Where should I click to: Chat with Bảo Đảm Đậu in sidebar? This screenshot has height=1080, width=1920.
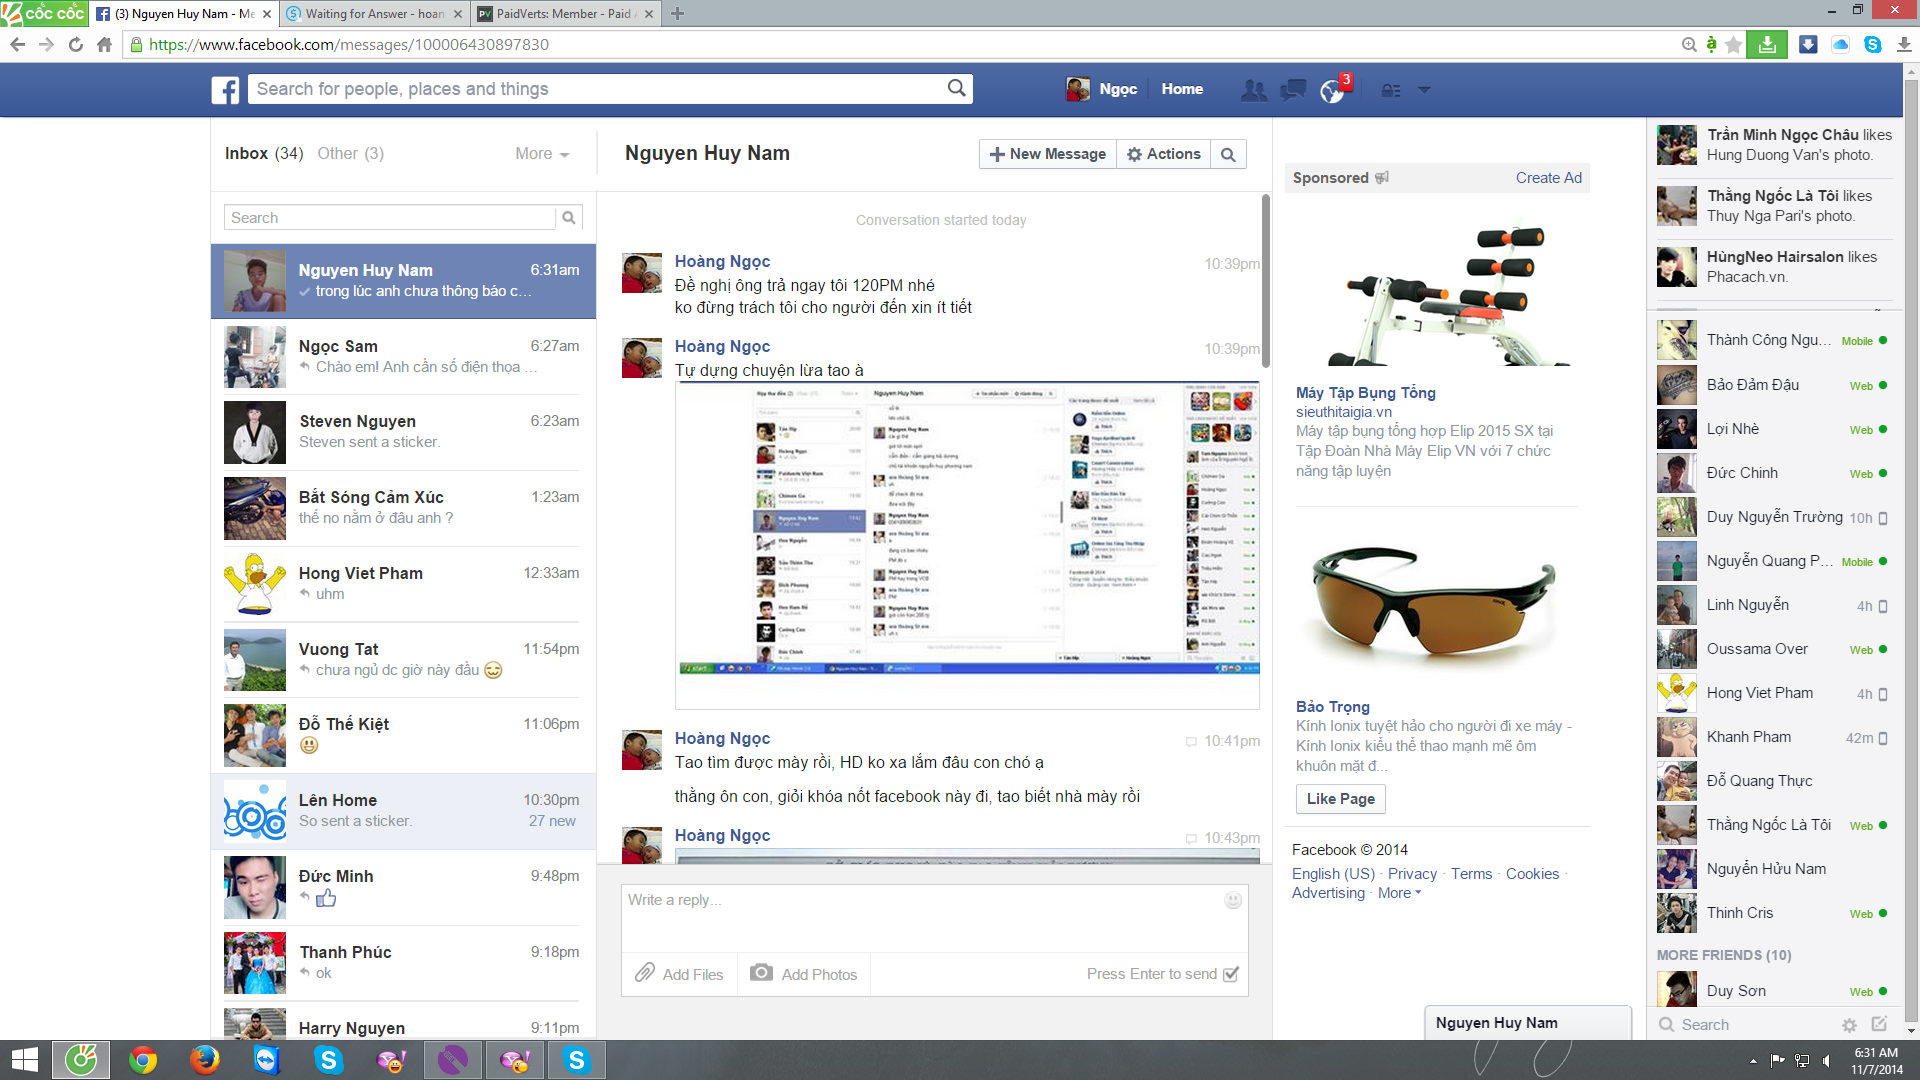coord(1772,385)
